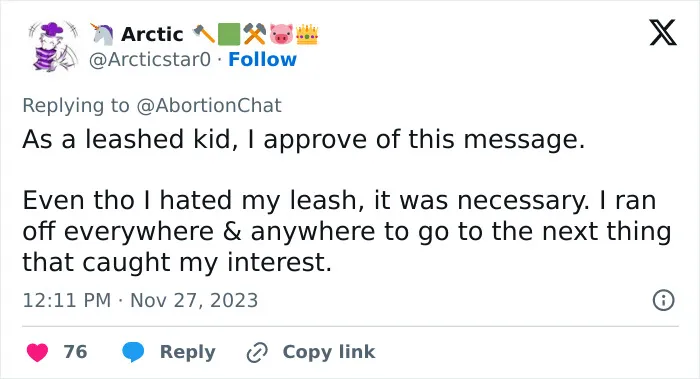Screen dimensions: 700x379
Task: Open the tweet info circle icon
Action: (663, 300)
